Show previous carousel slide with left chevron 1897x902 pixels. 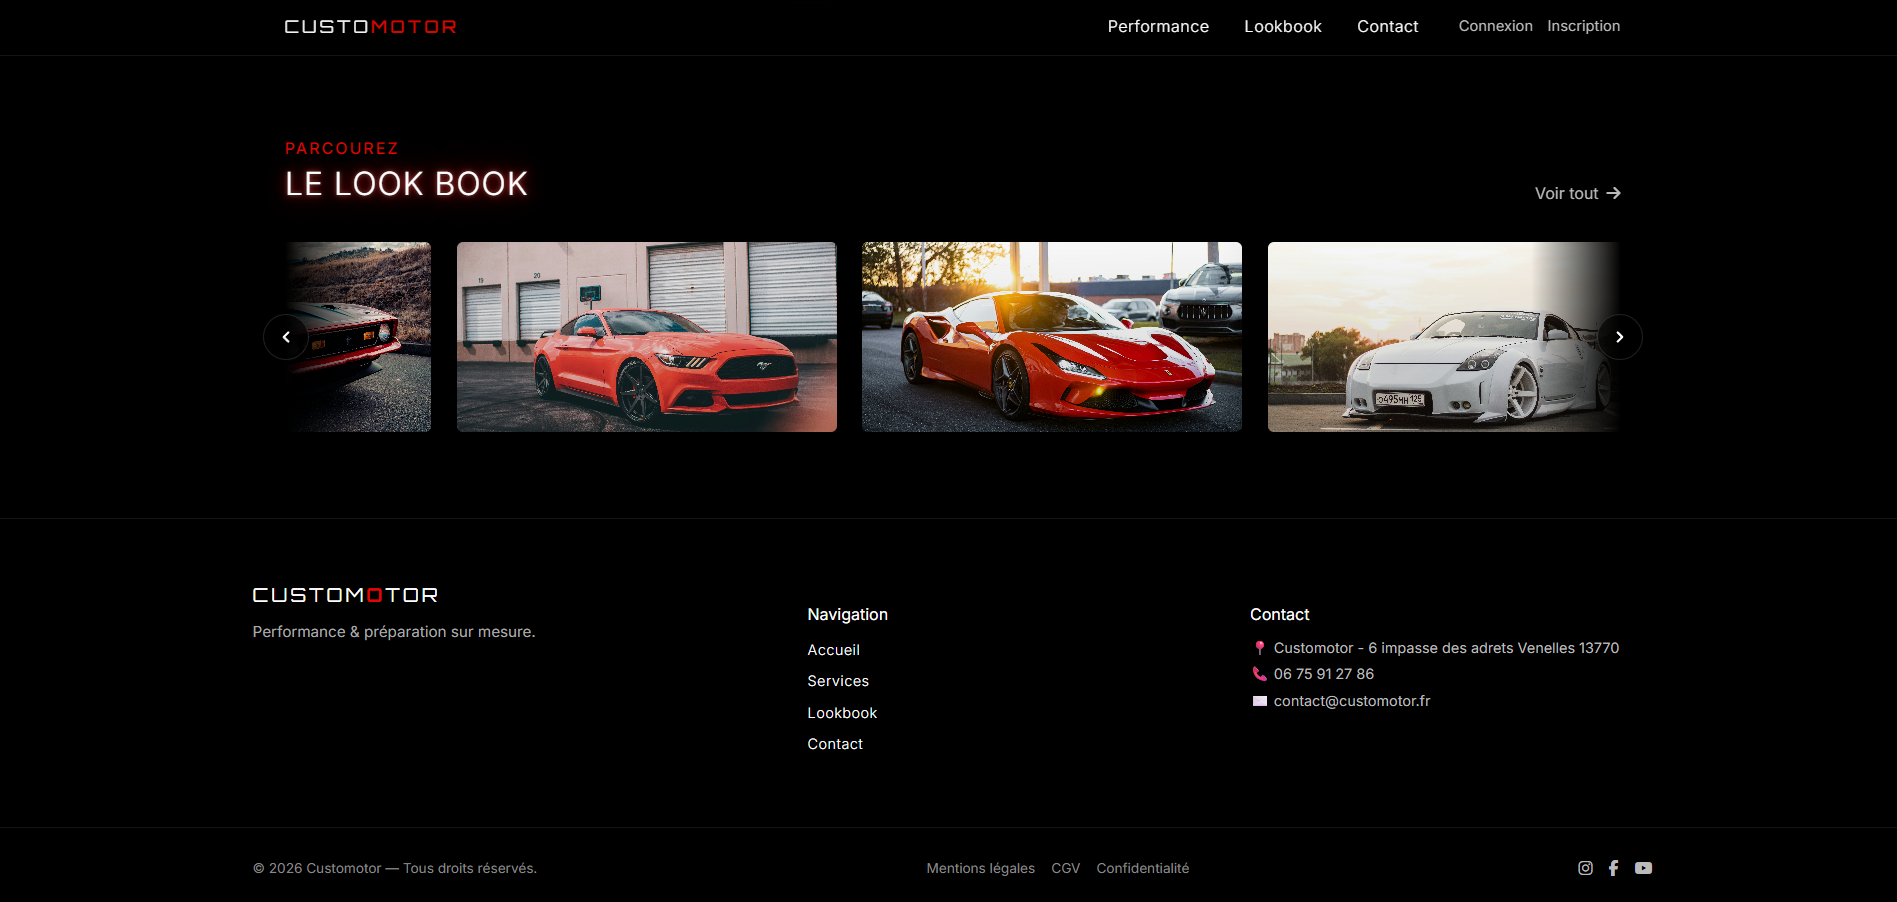coord(286,337)
